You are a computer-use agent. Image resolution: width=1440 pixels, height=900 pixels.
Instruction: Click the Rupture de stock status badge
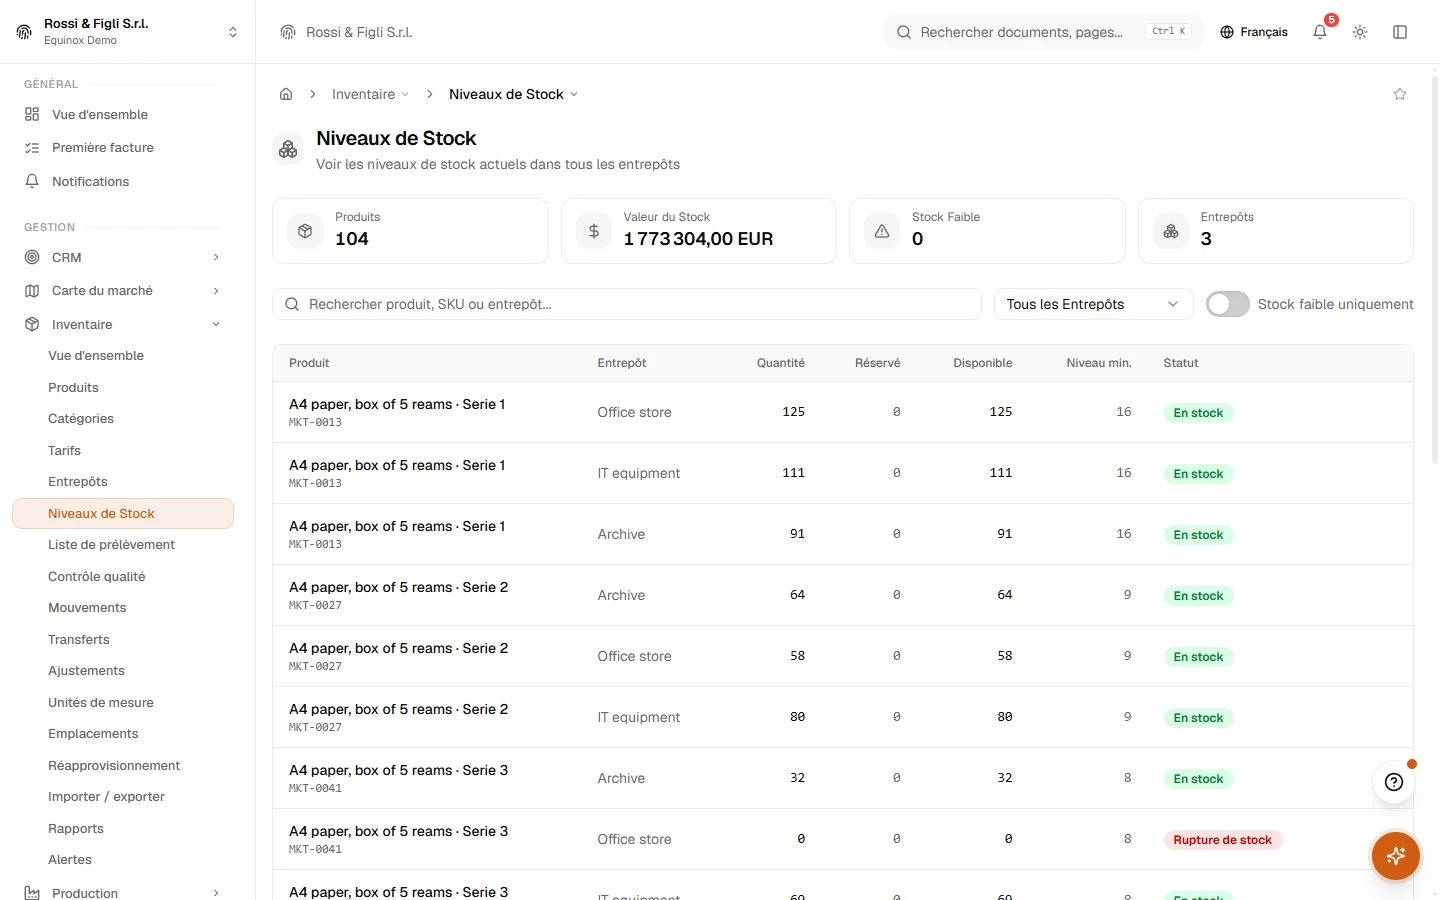tap(1222, 840)
